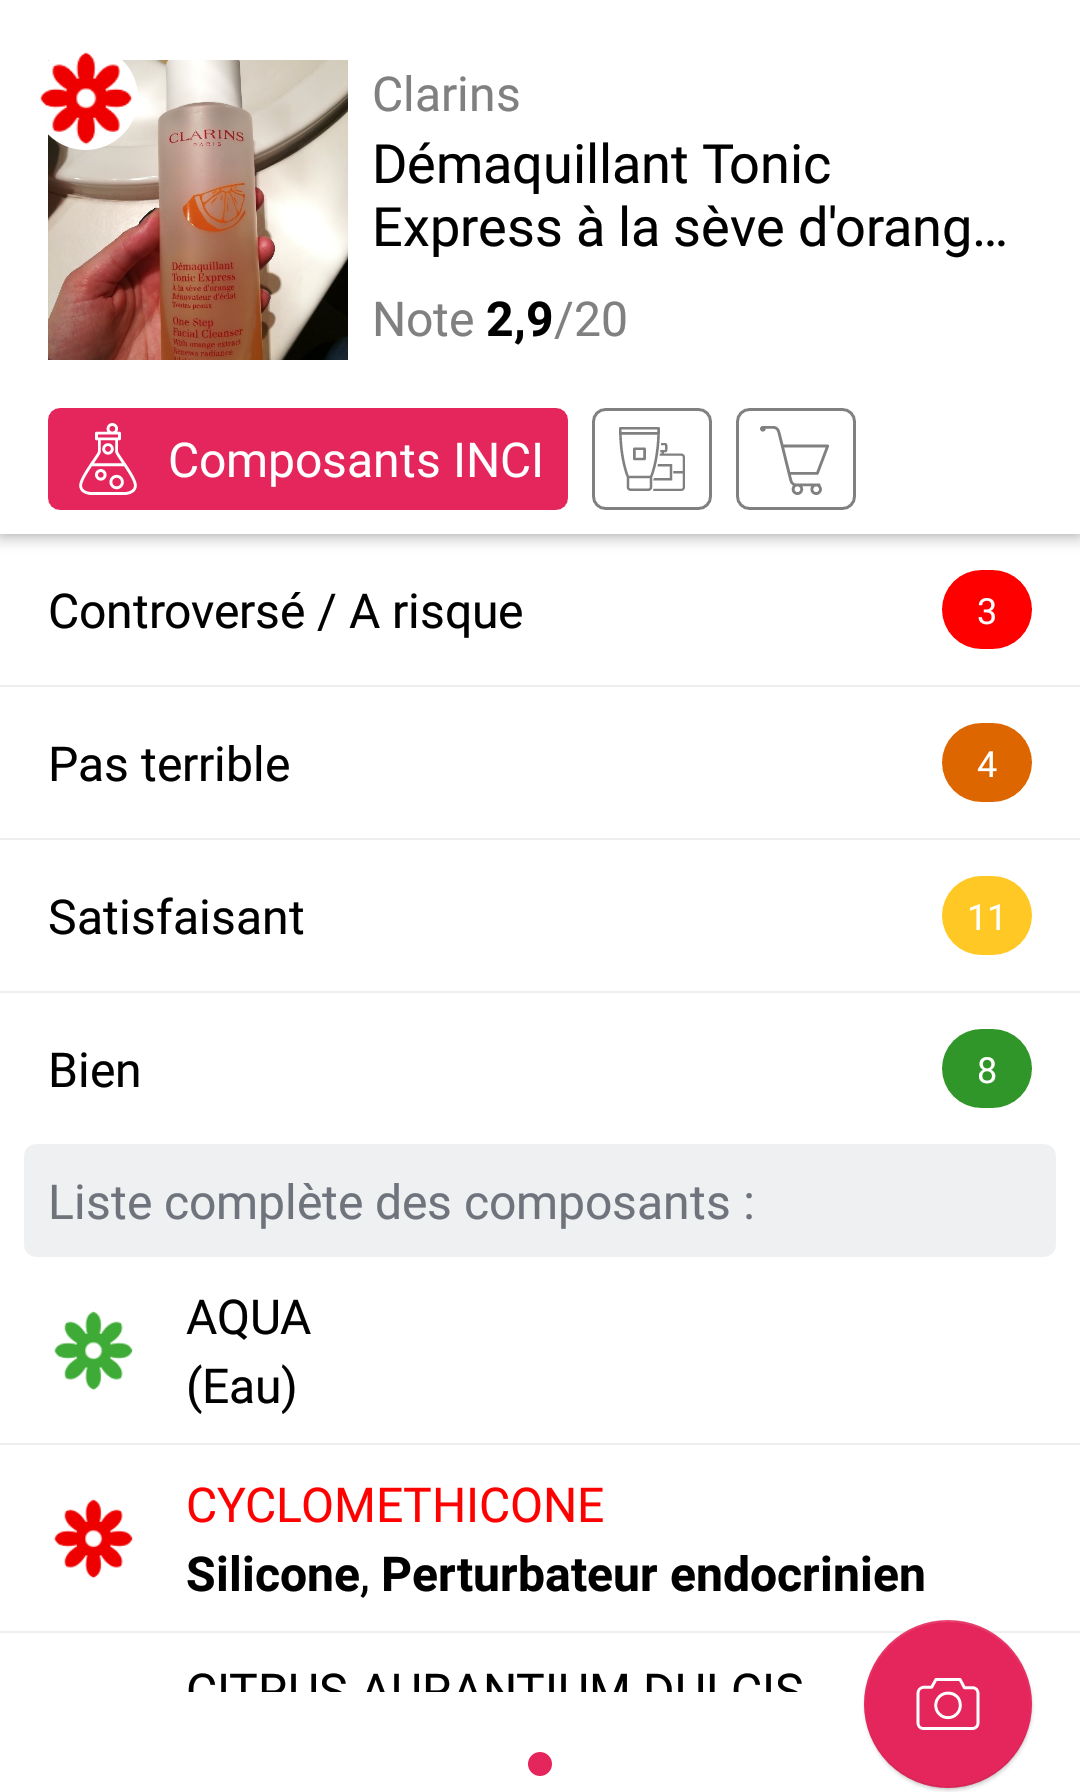Tap the red flower icon beside CYCLOMETHICONE

(x=93, y=1539)
